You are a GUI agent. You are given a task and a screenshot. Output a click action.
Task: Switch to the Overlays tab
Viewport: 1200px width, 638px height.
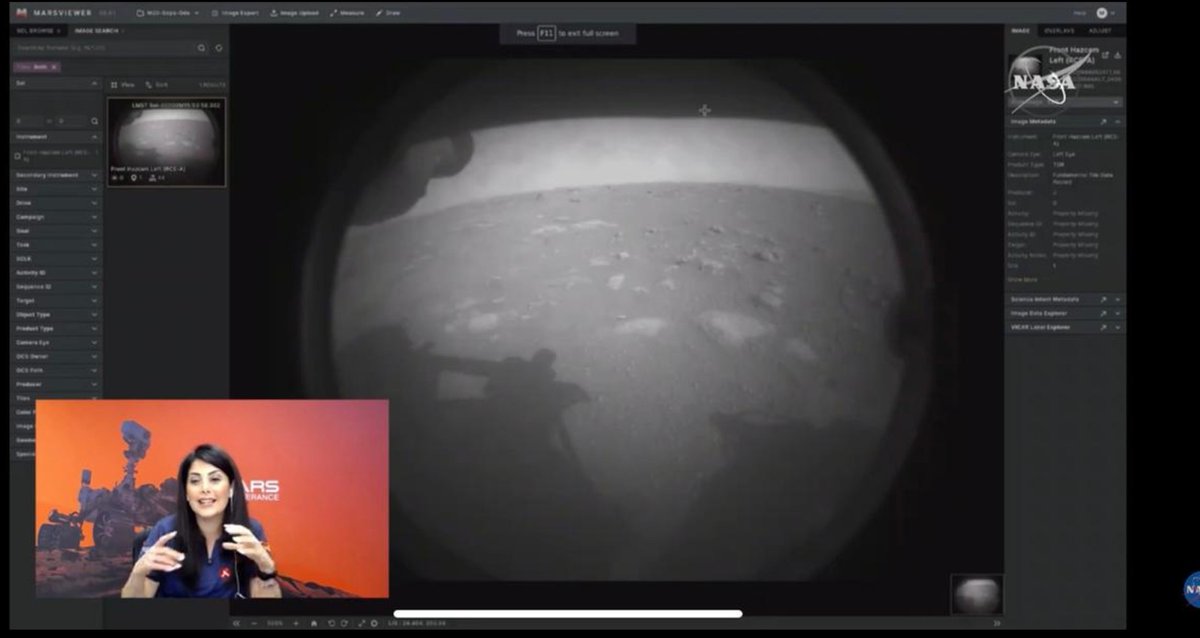pos(1060,31)
